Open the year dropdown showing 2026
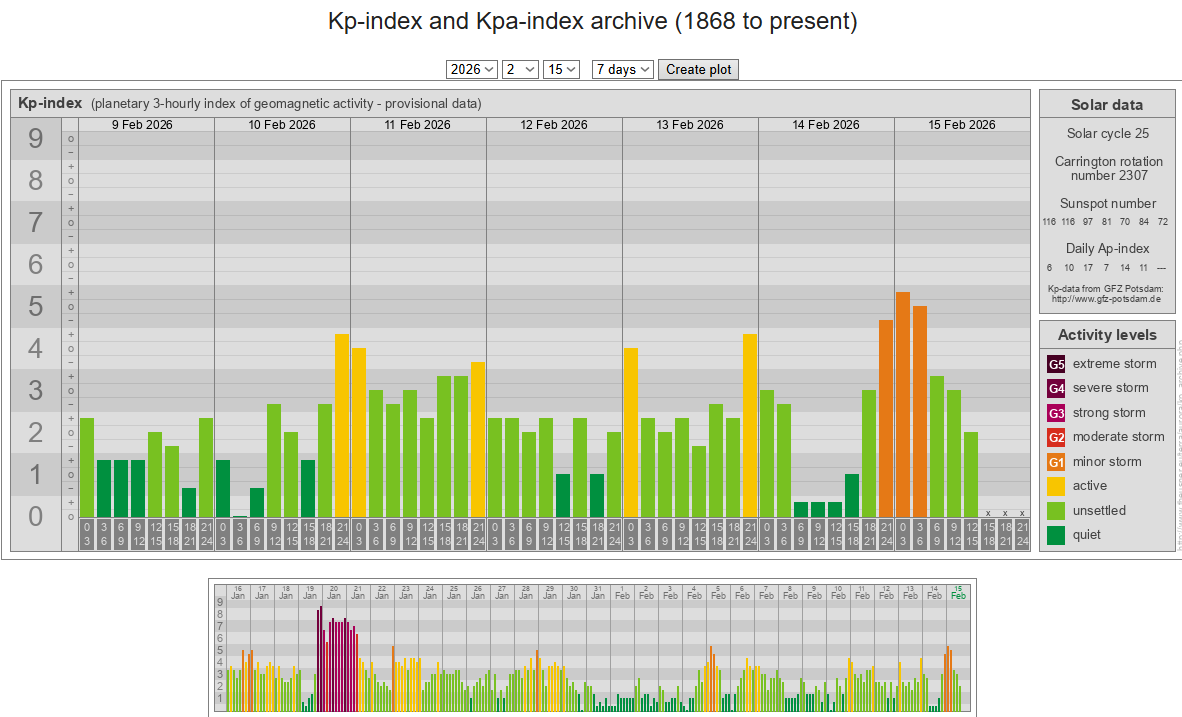Screen dimensions: 1182x717 [x=472, y=69]
